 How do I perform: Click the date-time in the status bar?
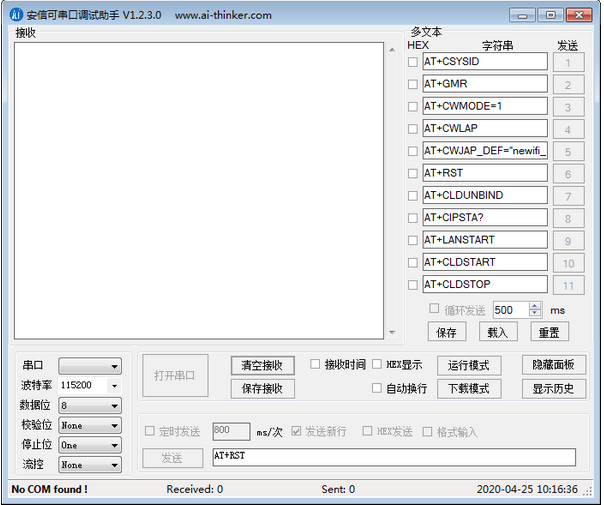[x=527, y=489]
